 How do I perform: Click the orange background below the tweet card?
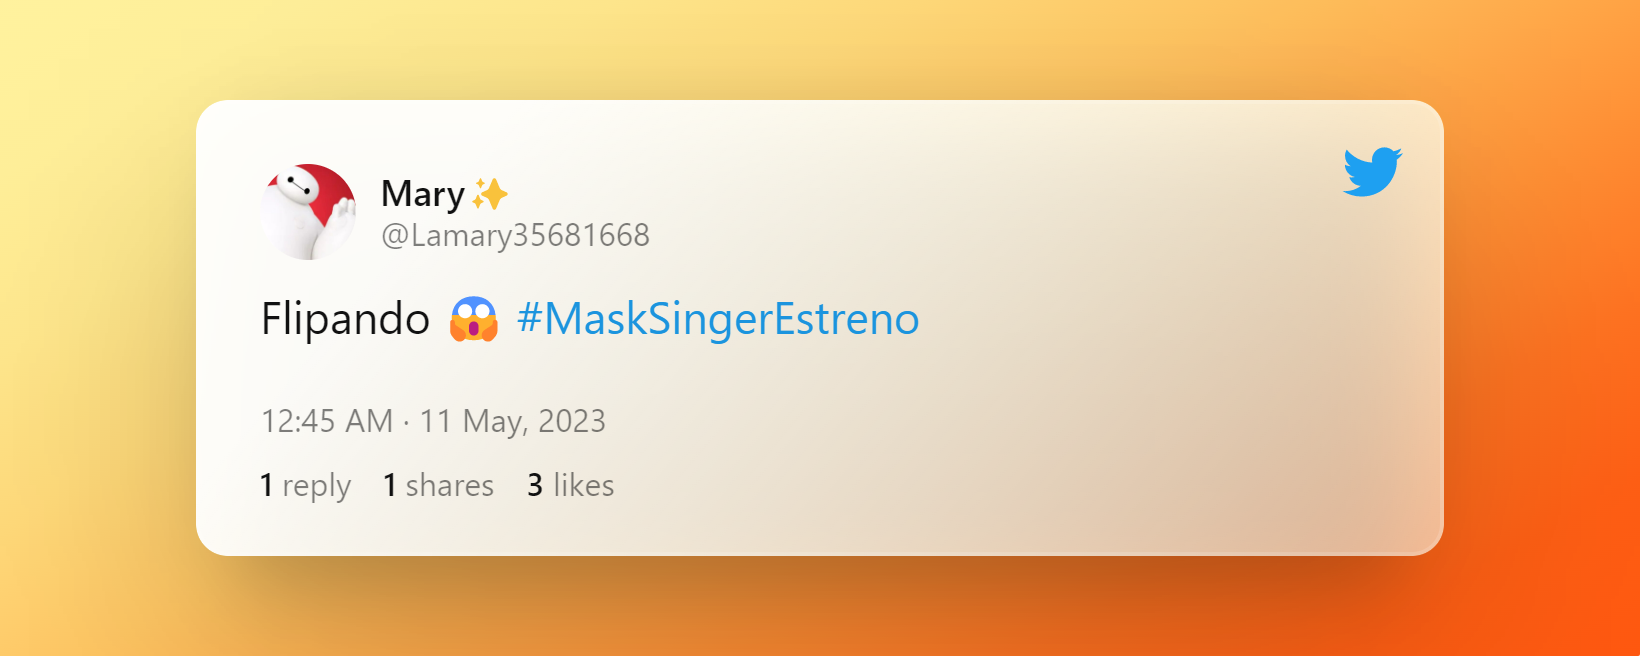point(820,610)
